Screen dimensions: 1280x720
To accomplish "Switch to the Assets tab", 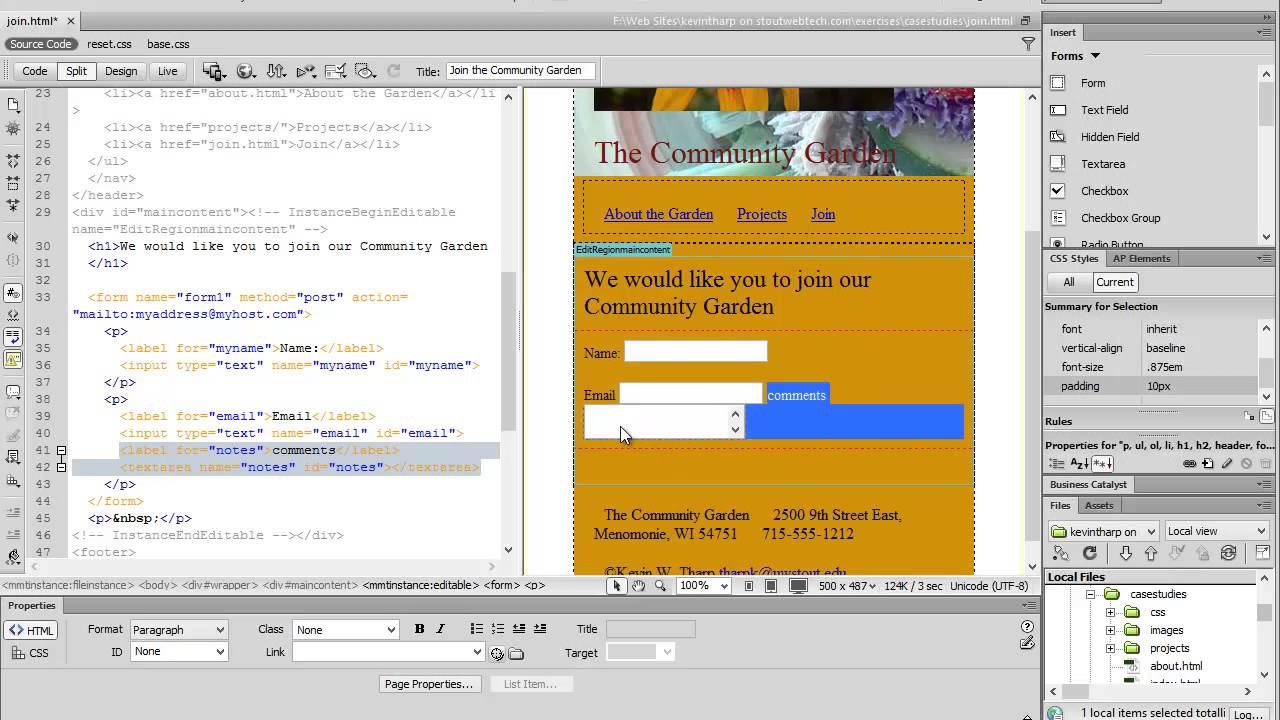I will click(1099, 505).
